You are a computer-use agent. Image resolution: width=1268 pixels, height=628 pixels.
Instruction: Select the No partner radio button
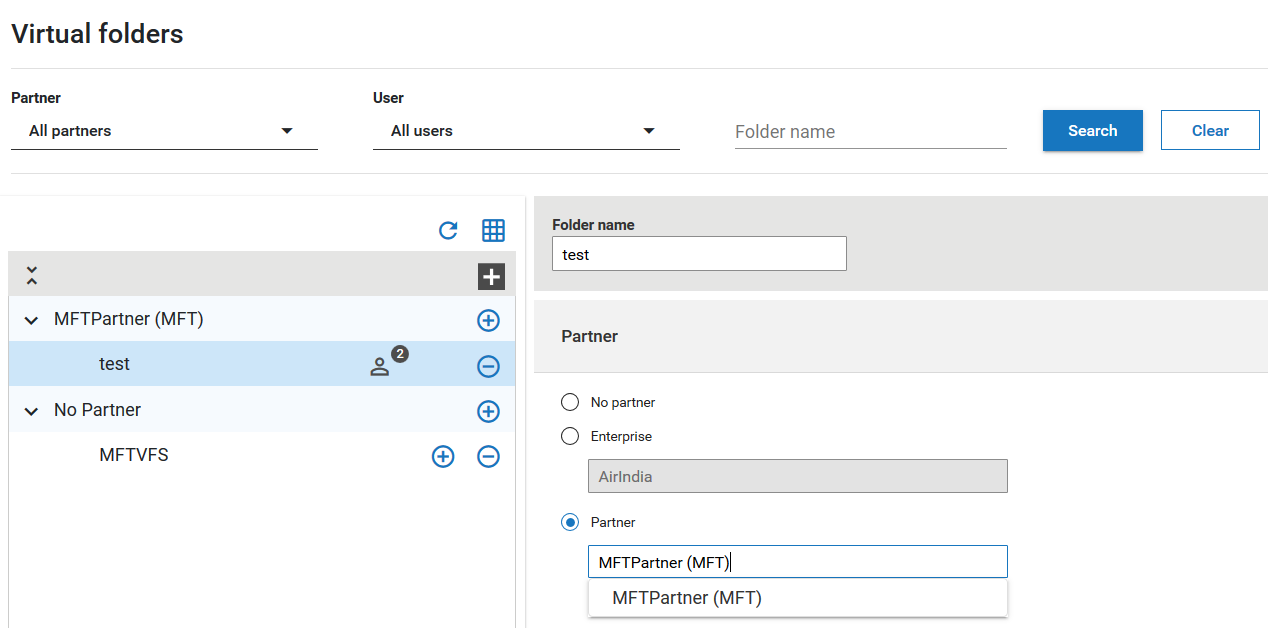[x=570, y=402]
